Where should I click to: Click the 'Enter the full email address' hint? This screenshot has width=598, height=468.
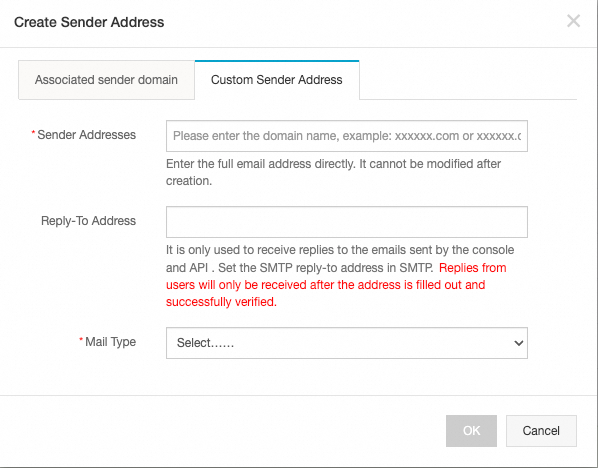pyautogui.click(x=333, y=172)
